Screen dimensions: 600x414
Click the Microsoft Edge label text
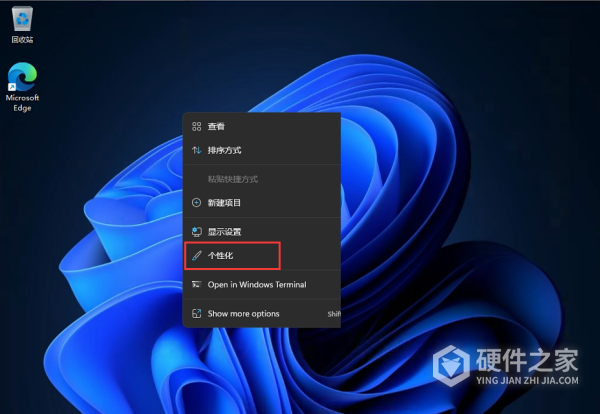point(22,103)
